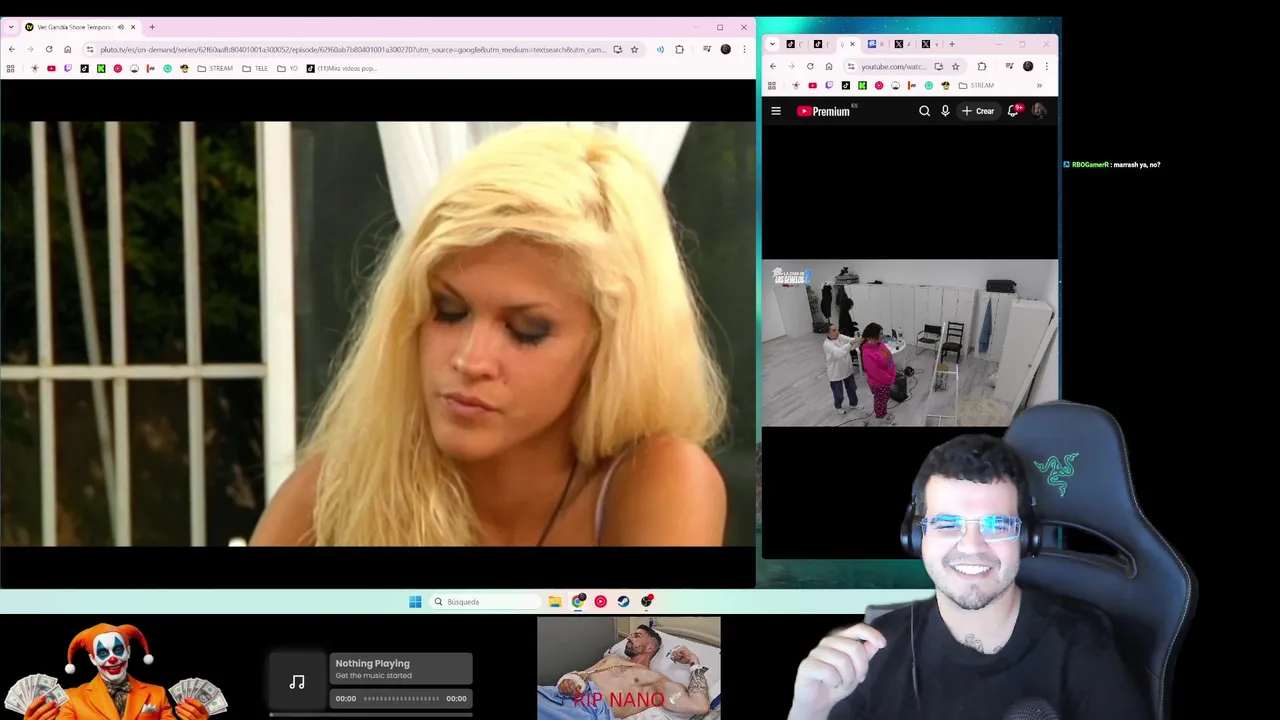The width and height of the screenshot is (1280, 720).
Task: Switch to the first X tab
Action: click(899, 44)
